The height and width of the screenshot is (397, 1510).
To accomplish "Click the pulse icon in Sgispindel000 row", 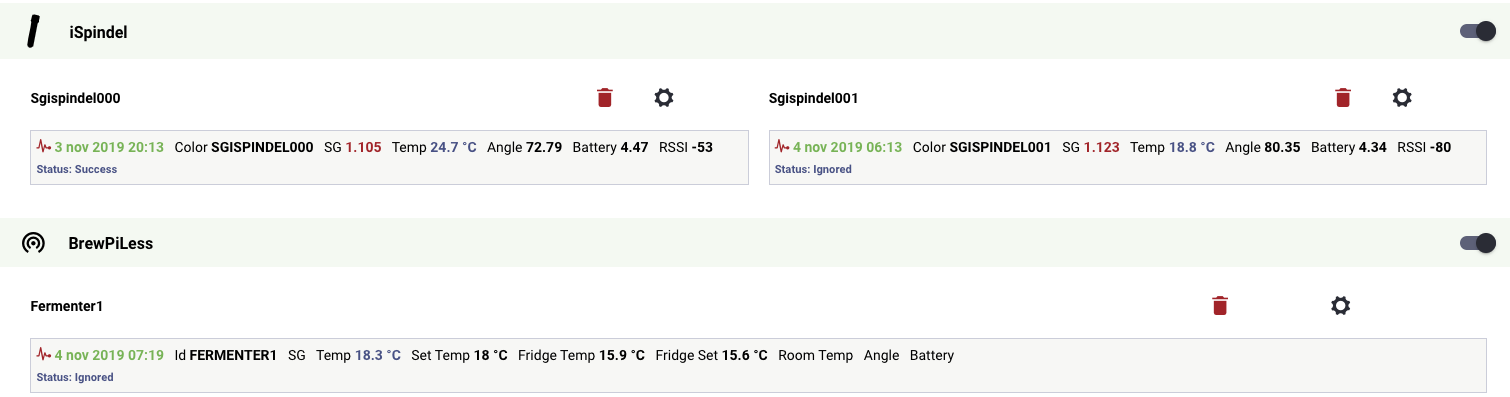I will click(x=43, y=146).
